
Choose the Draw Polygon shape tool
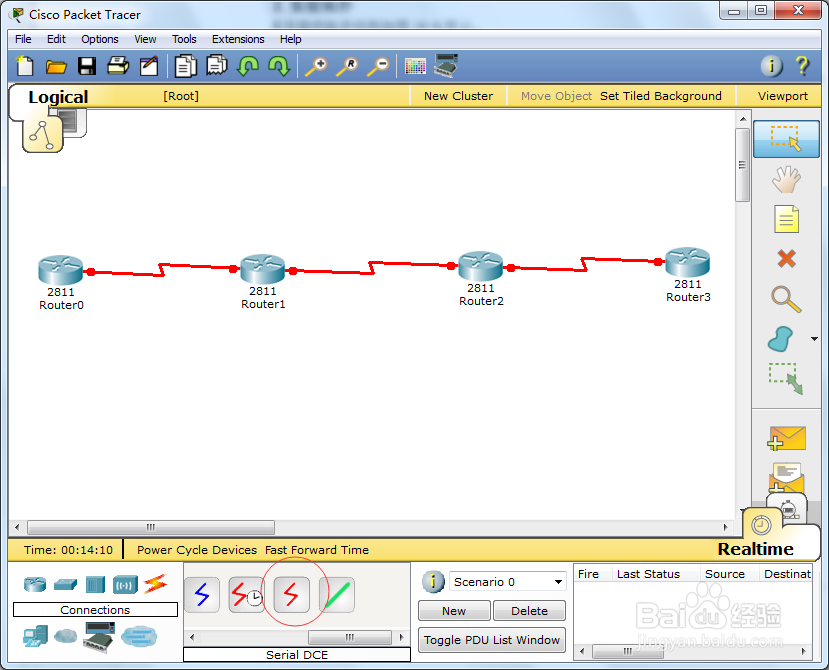tap(781, 339)
